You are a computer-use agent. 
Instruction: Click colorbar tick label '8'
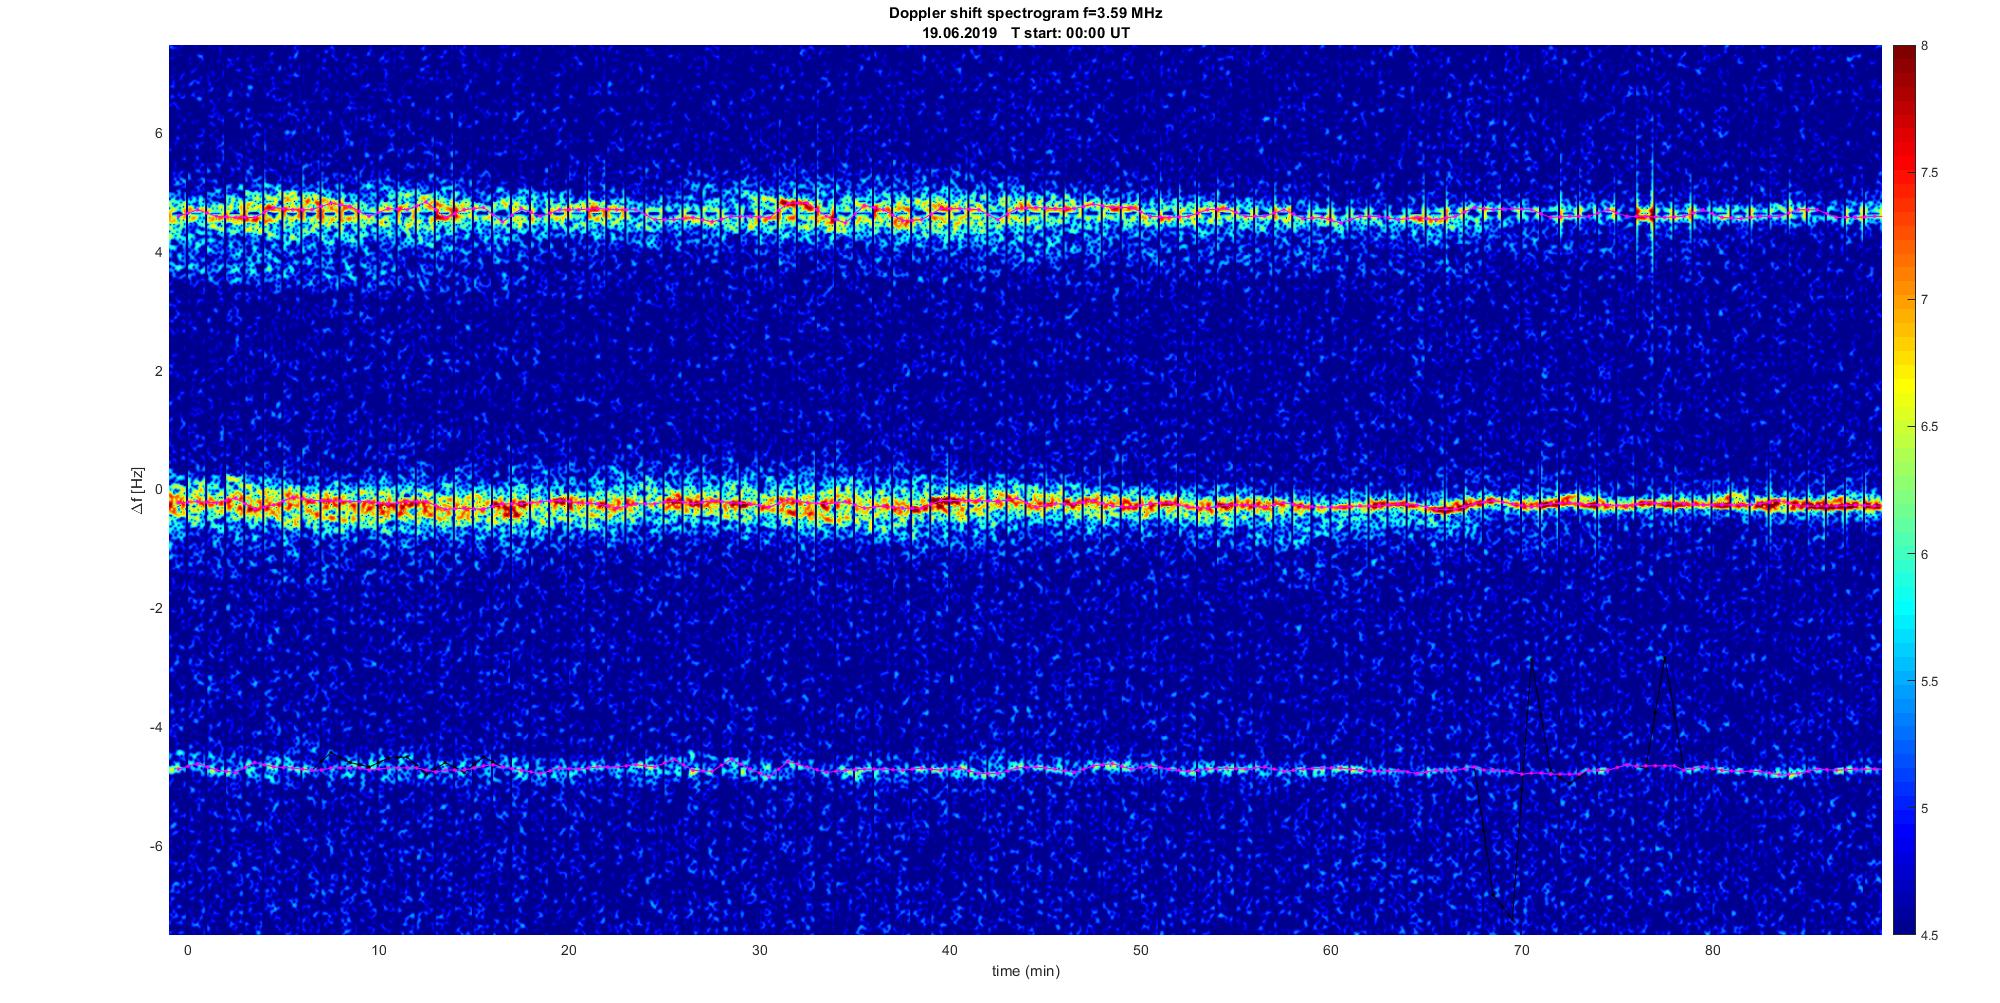pyautogui.click(x=1925, y=46)
